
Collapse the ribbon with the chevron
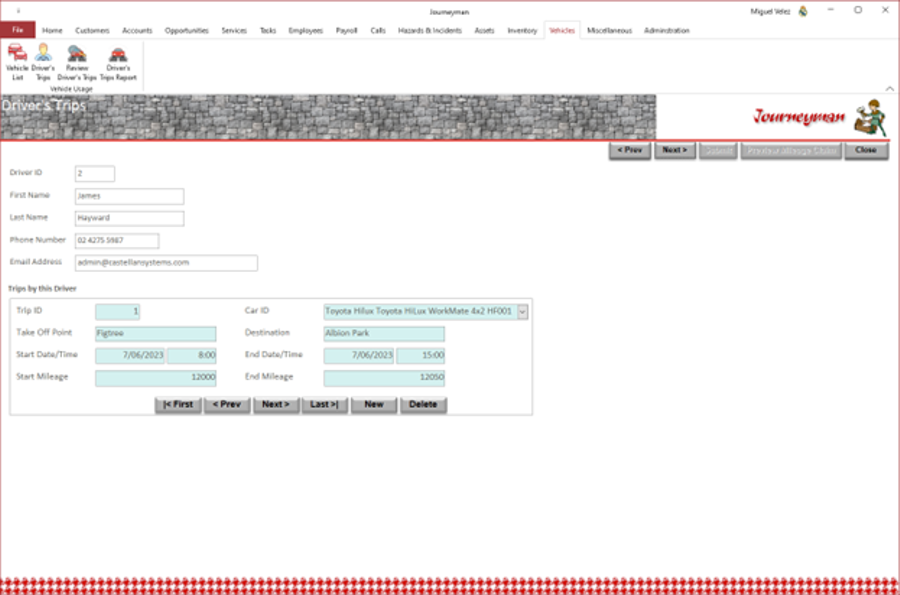click(x=889, y=88)
